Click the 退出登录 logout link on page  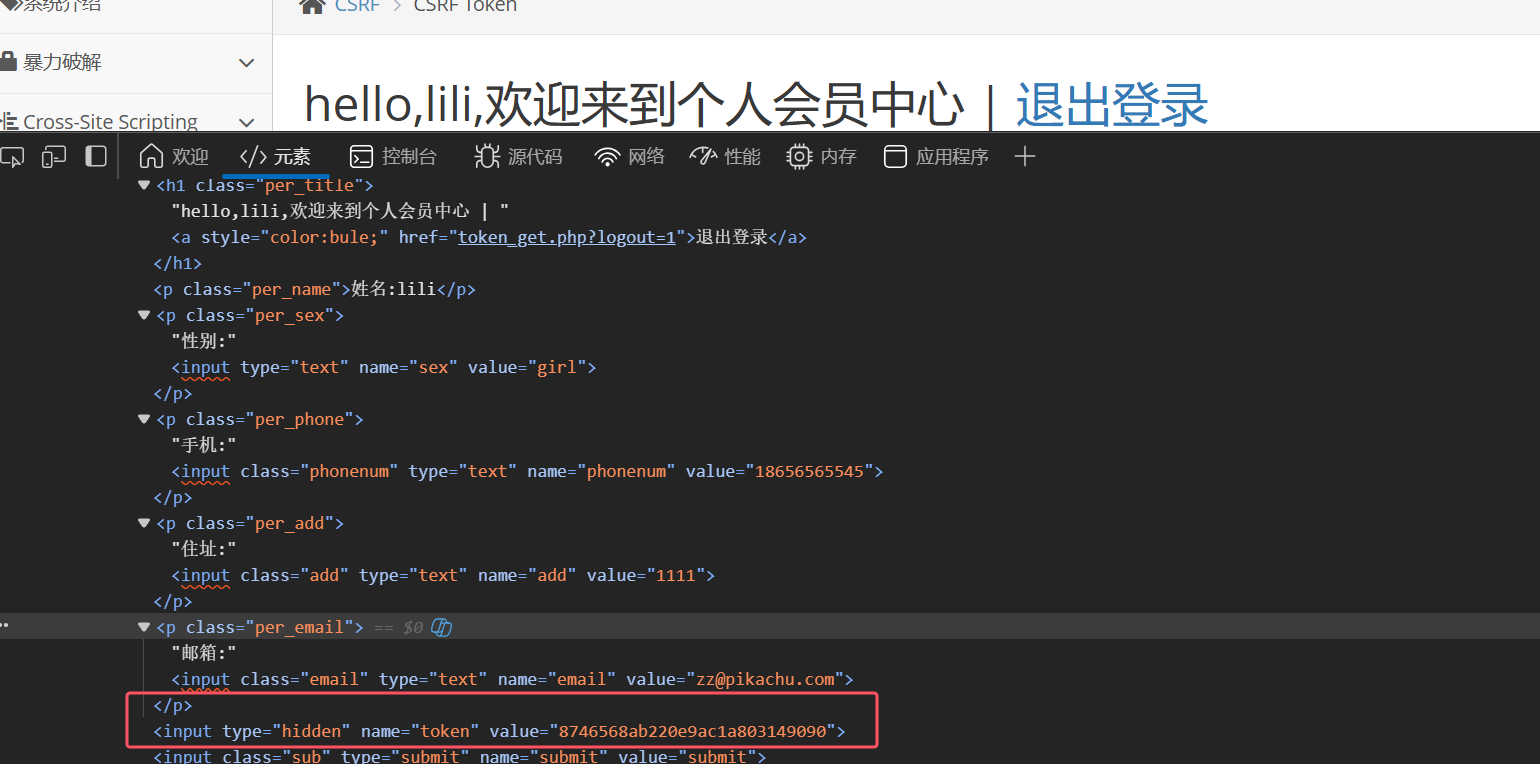1112,105
